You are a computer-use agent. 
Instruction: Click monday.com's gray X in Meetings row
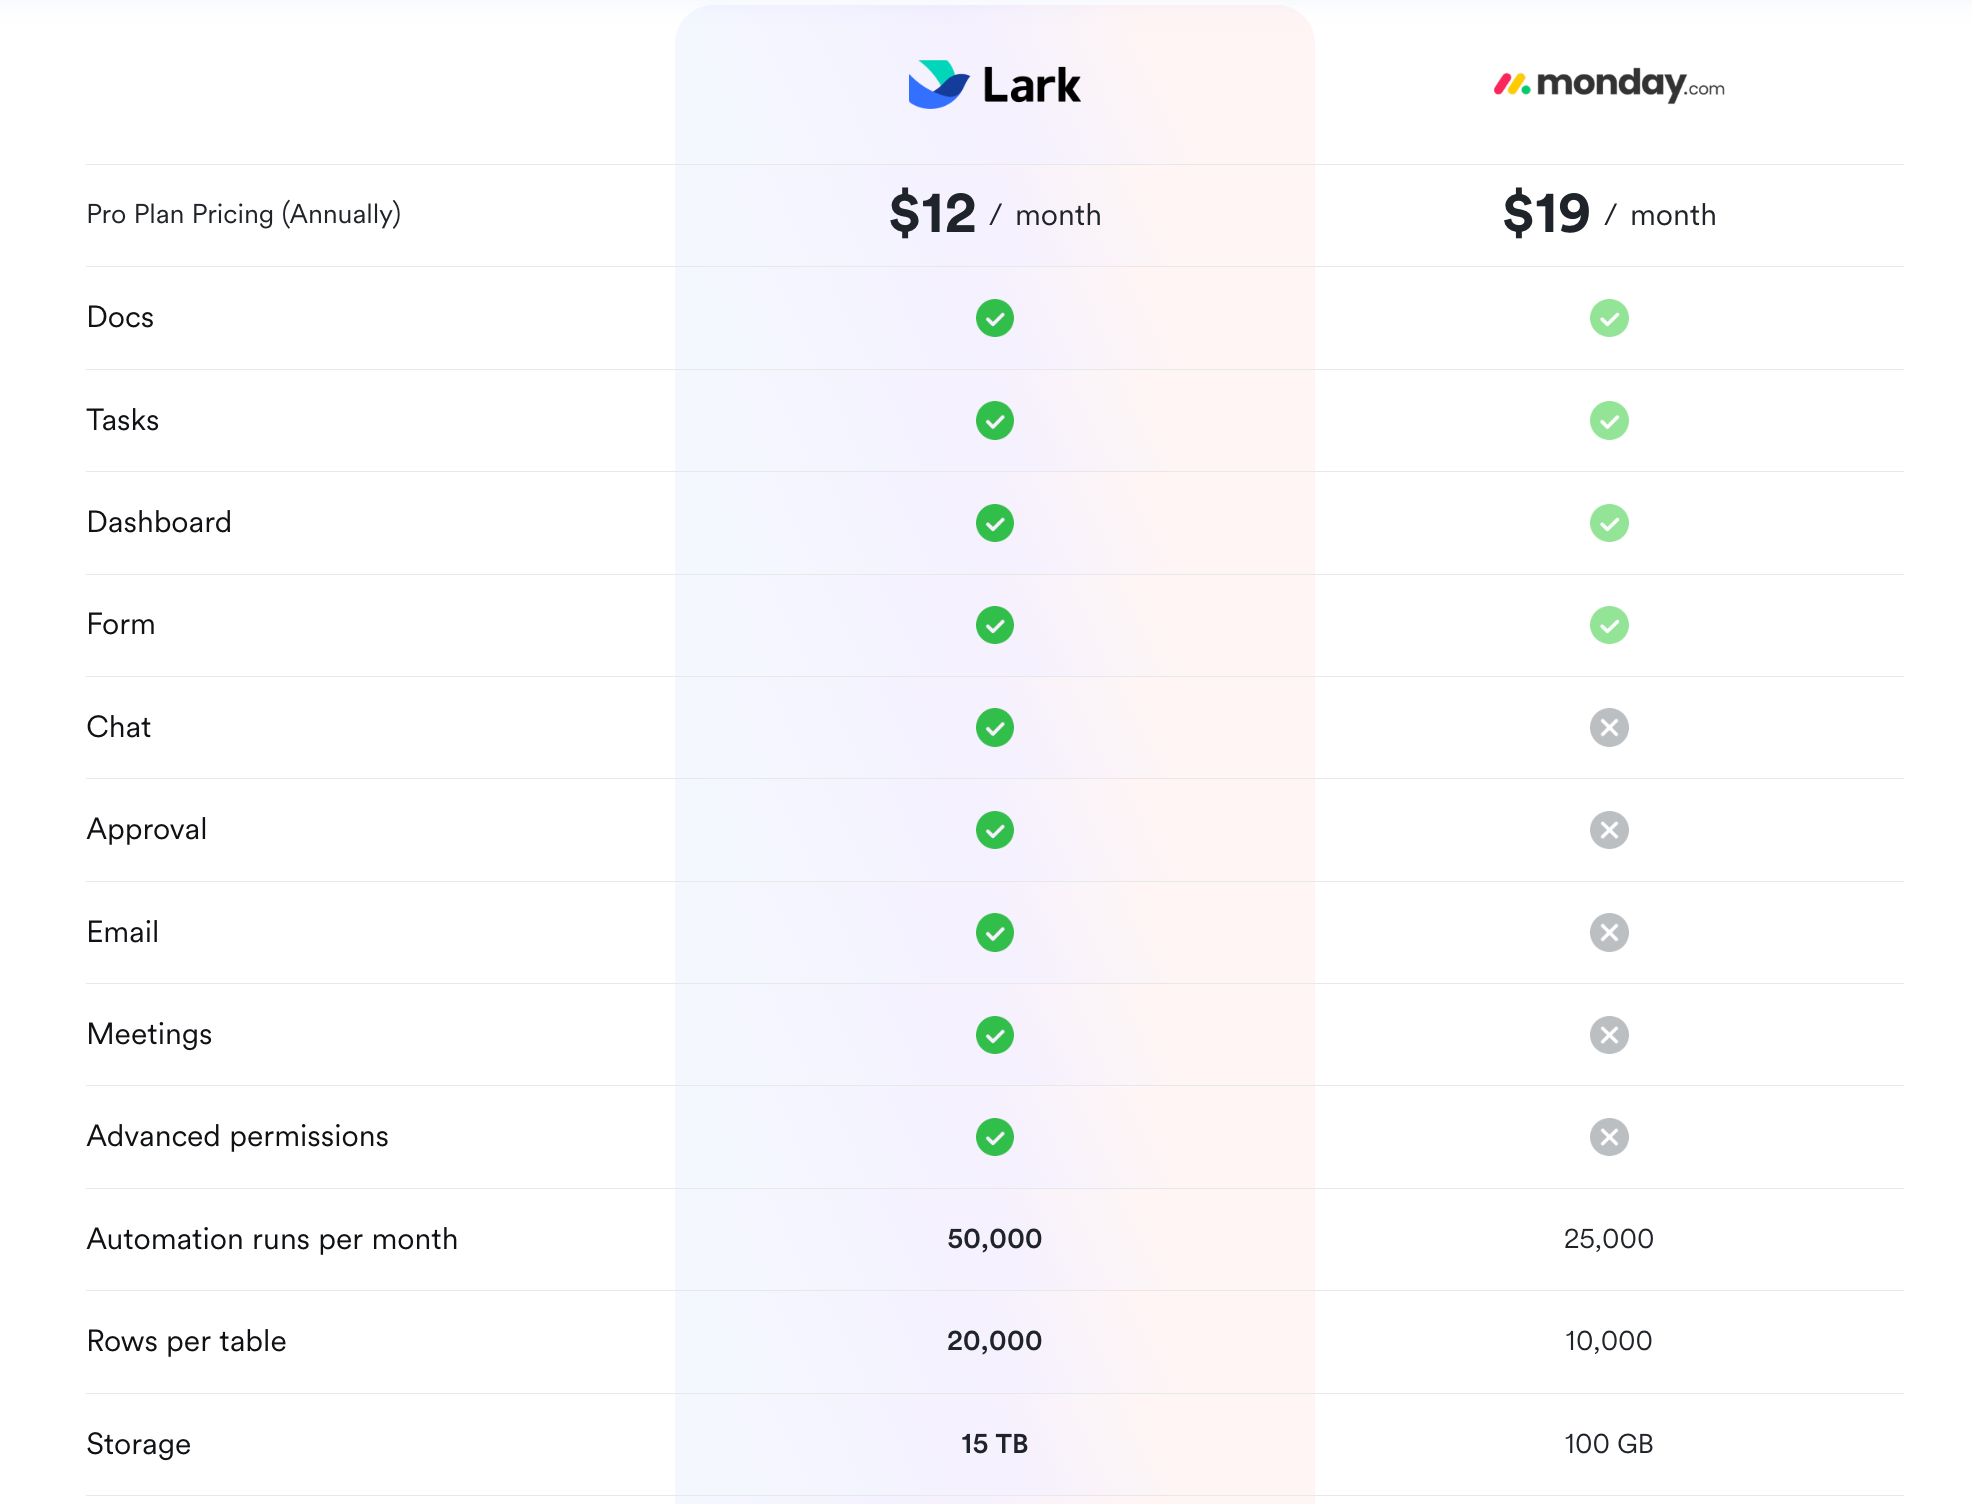[1609, 1035]
